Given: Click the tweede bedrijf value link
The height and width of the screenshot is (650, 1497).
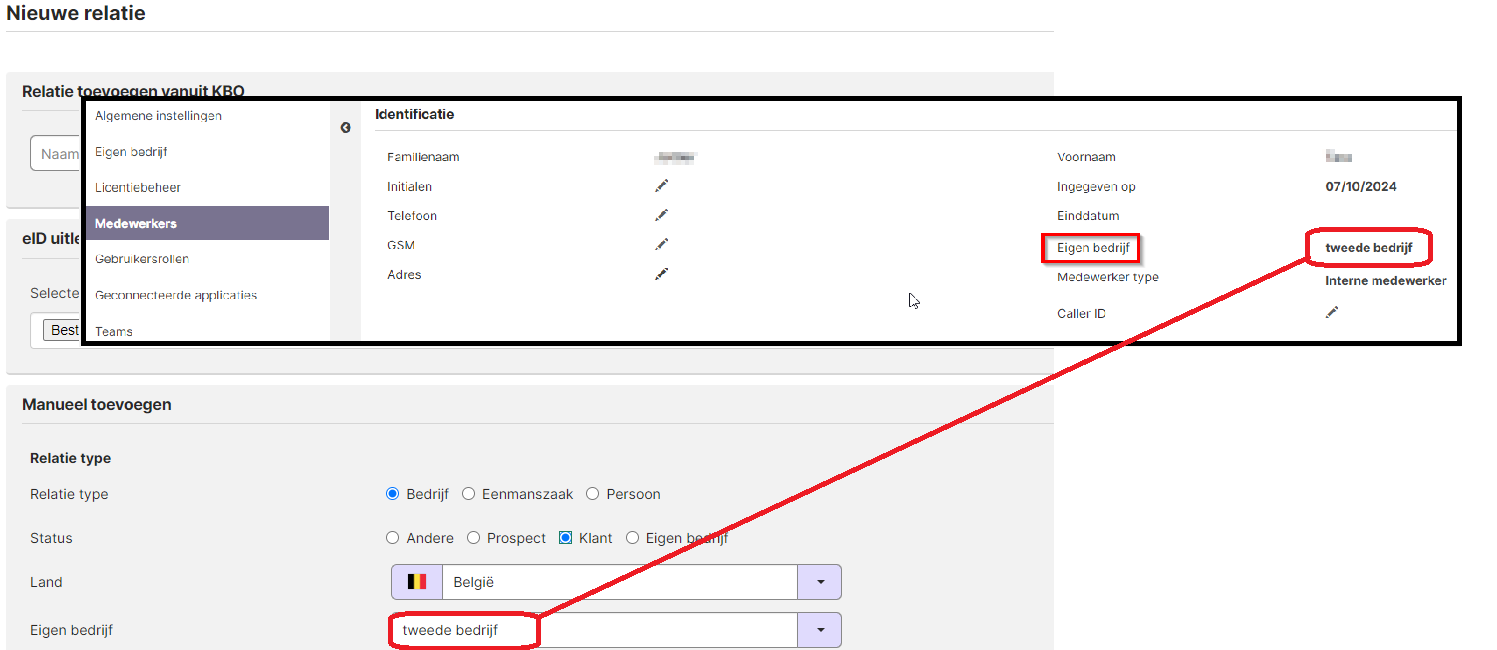Looking at the screenshot, I should 1368,248.
